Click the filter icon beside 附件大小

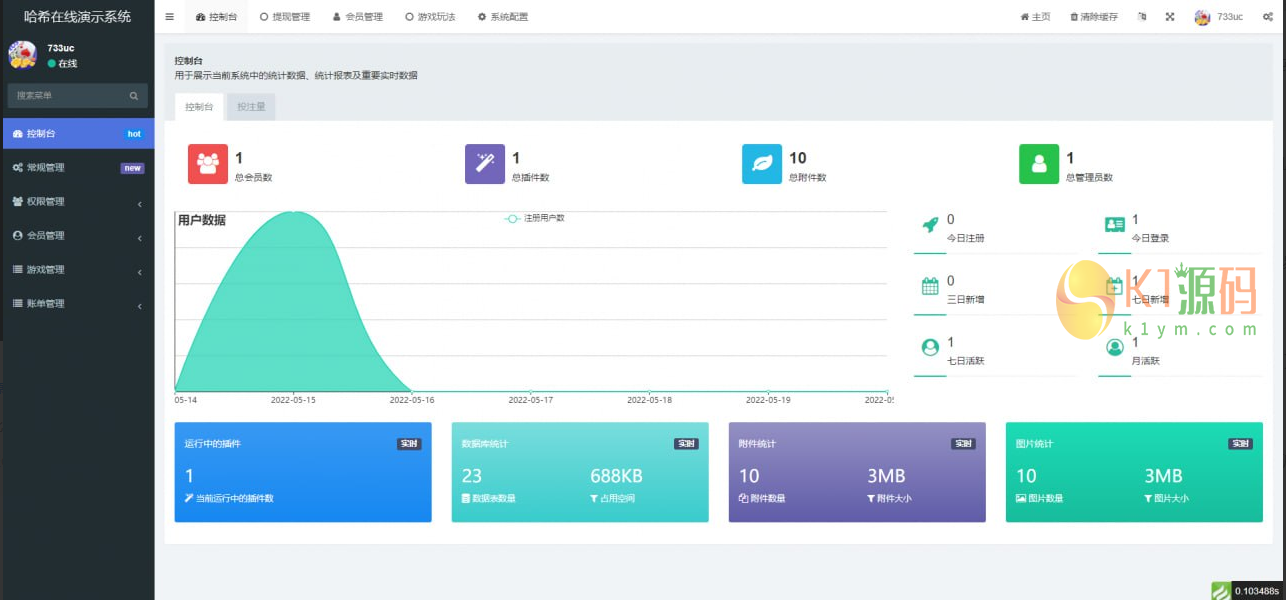[x=871, y=498]
